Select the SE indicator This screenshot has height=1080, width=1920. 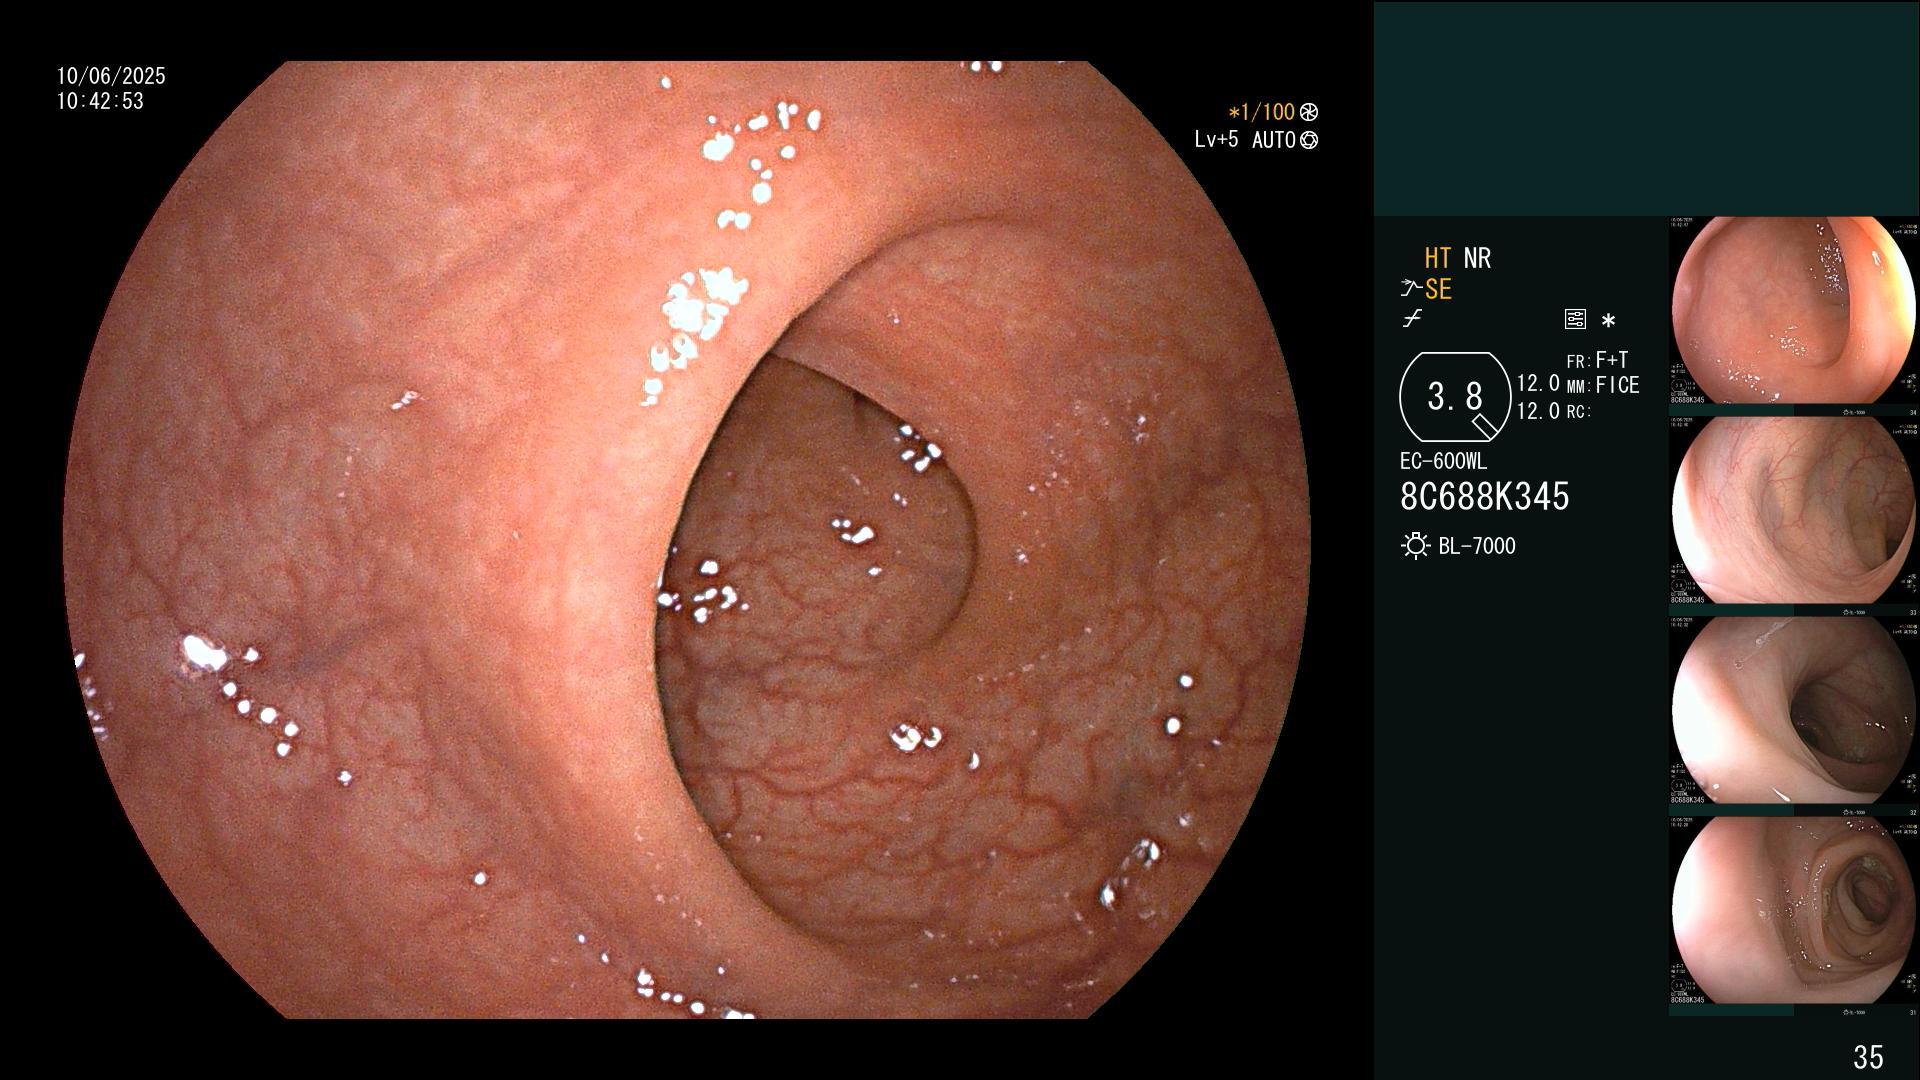1438,289
